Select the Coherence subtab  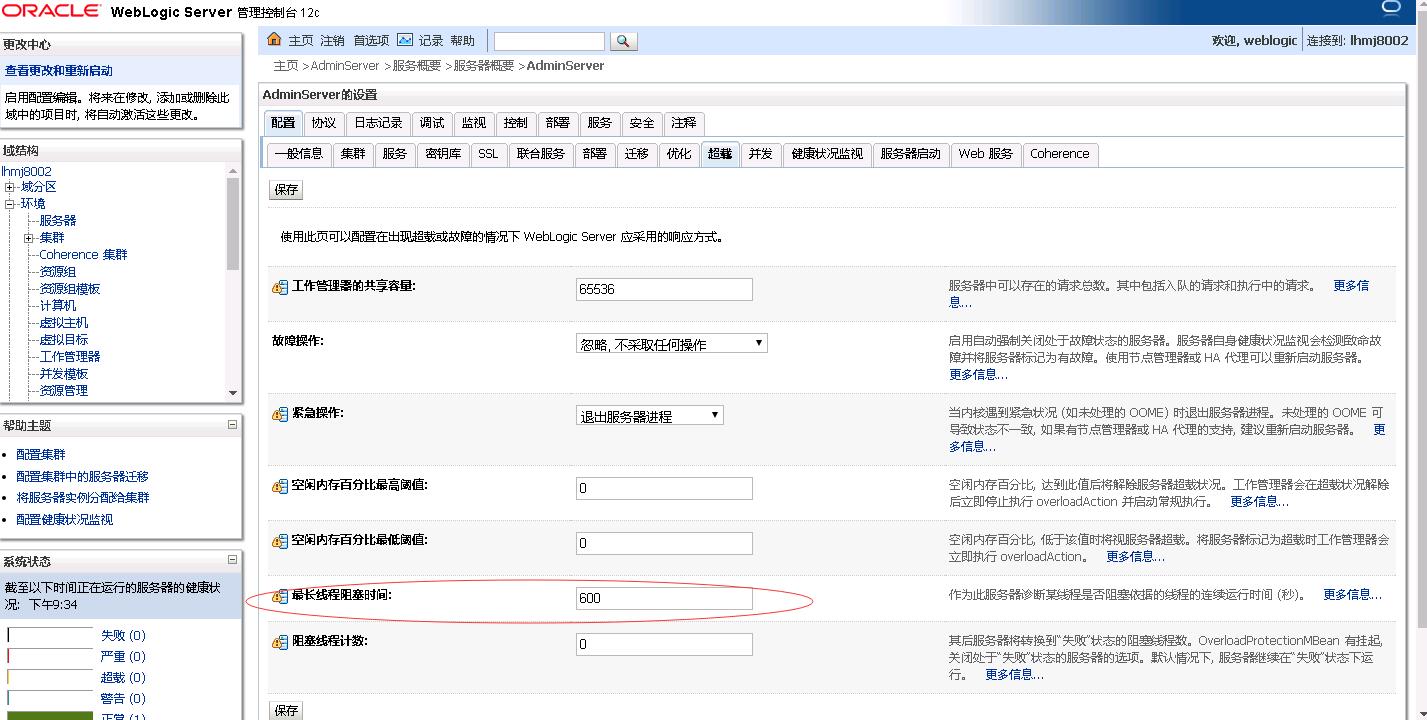coord(1060,154)
